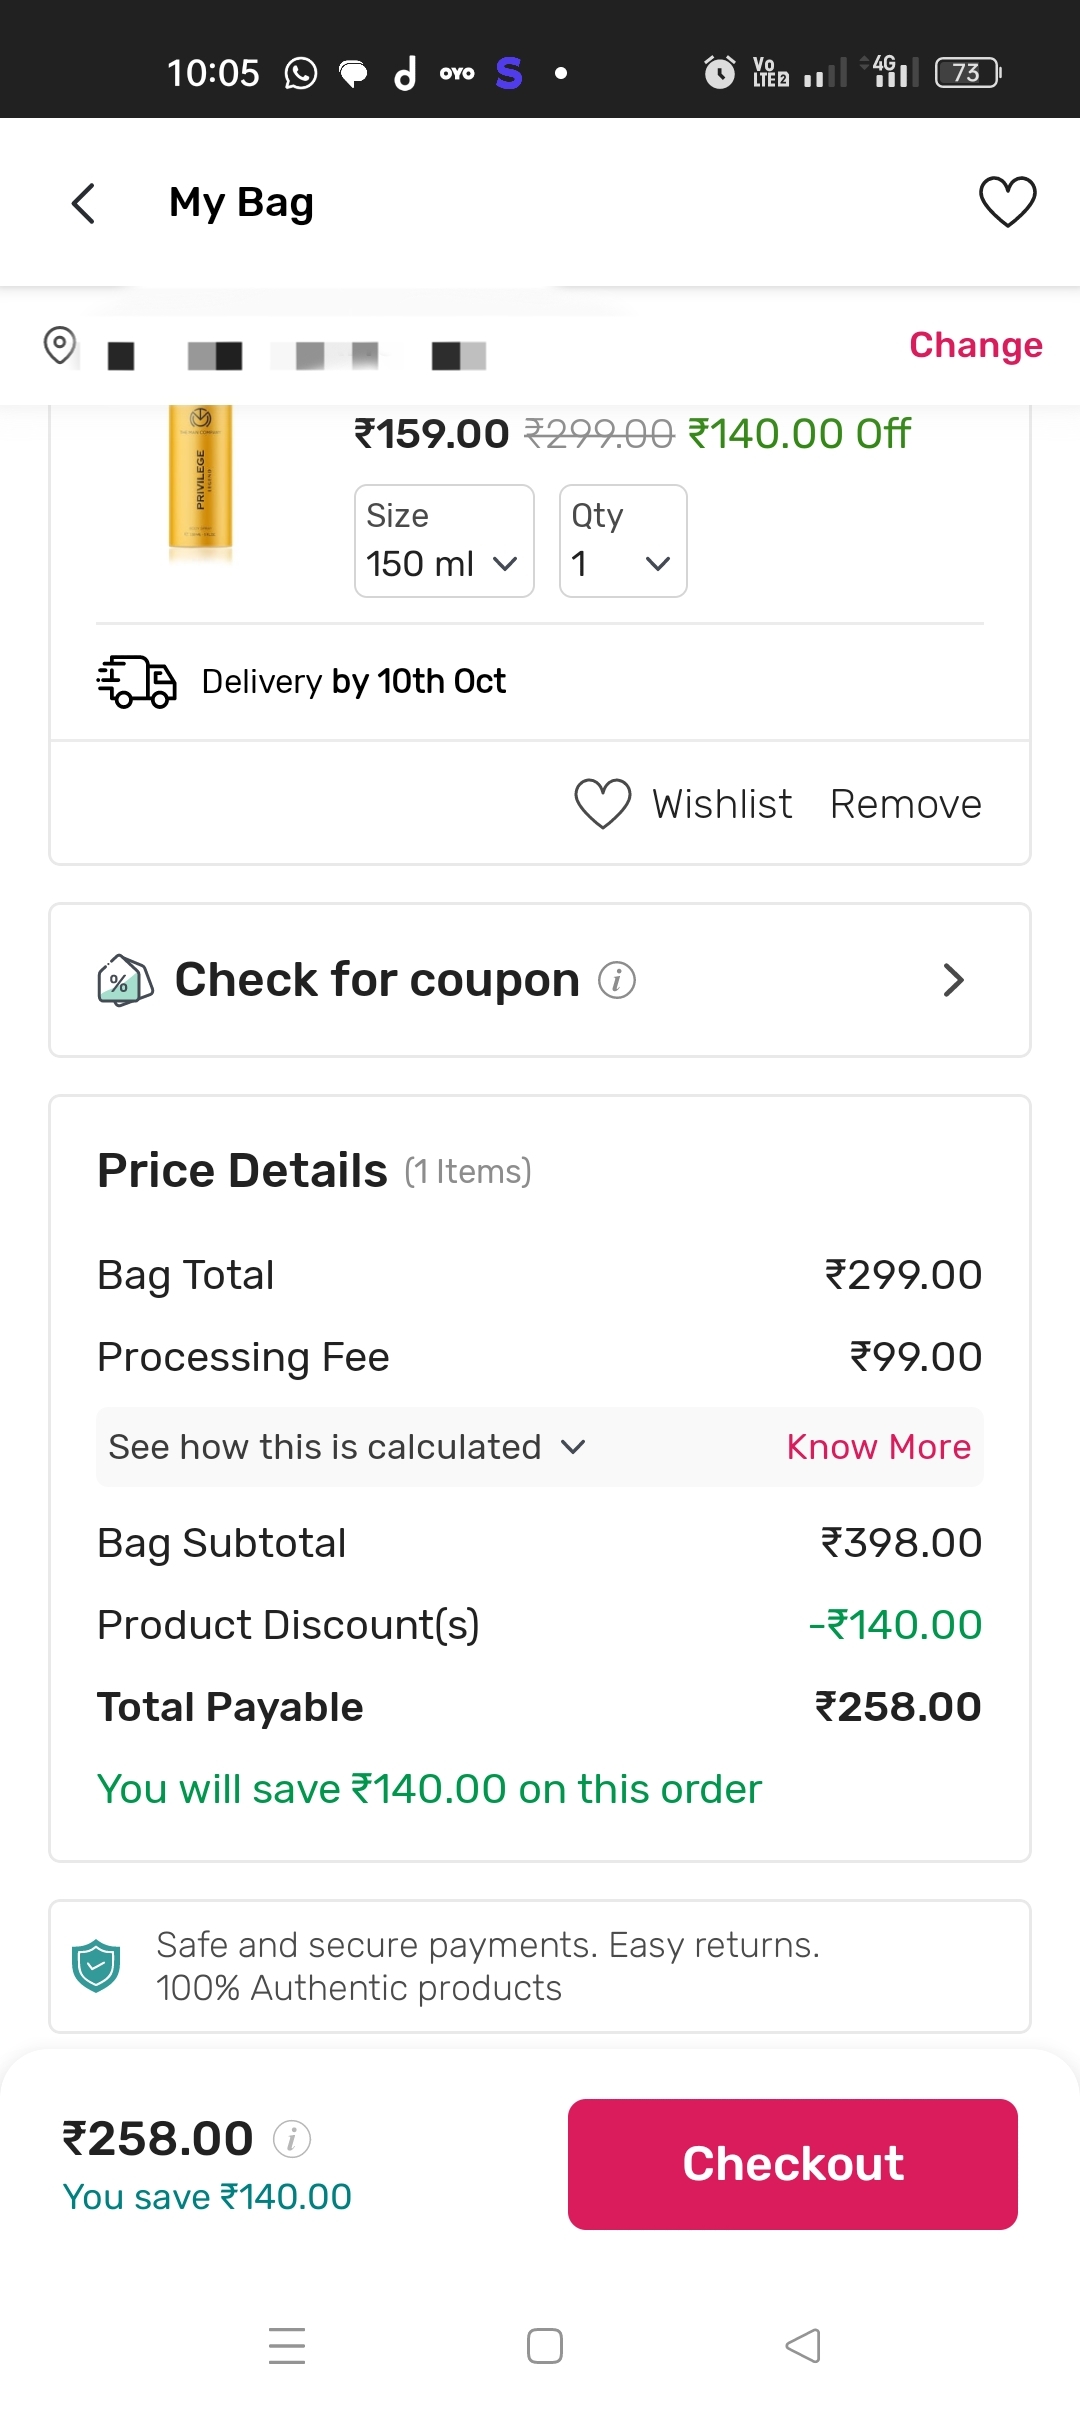The height and width of the screenshot is (2412, 1080).
Task: Expand See how this is calculated
Action: pyautogui.click(x=347, y=1447)
